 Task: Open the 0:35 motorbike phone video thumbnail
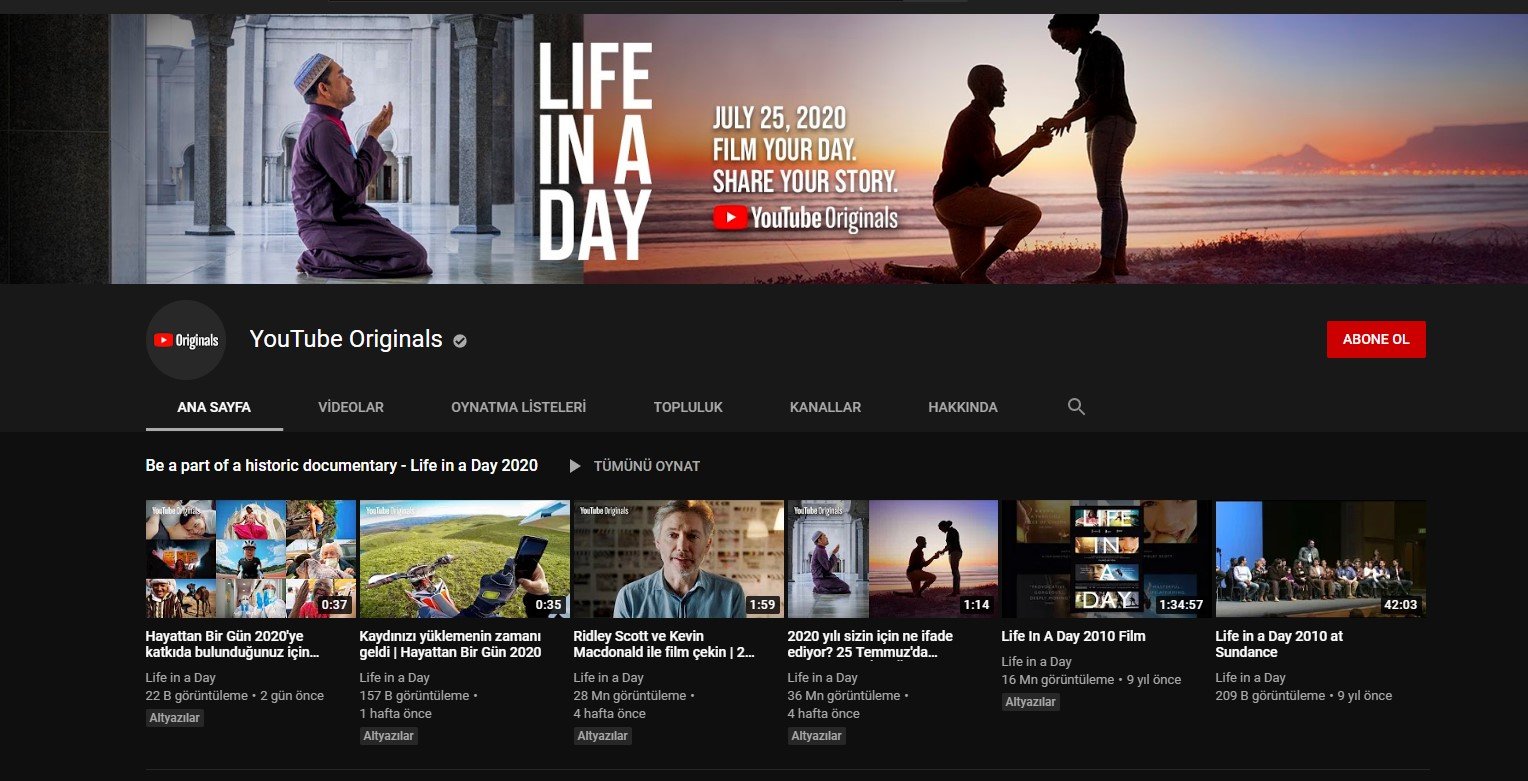click(464, 559)
